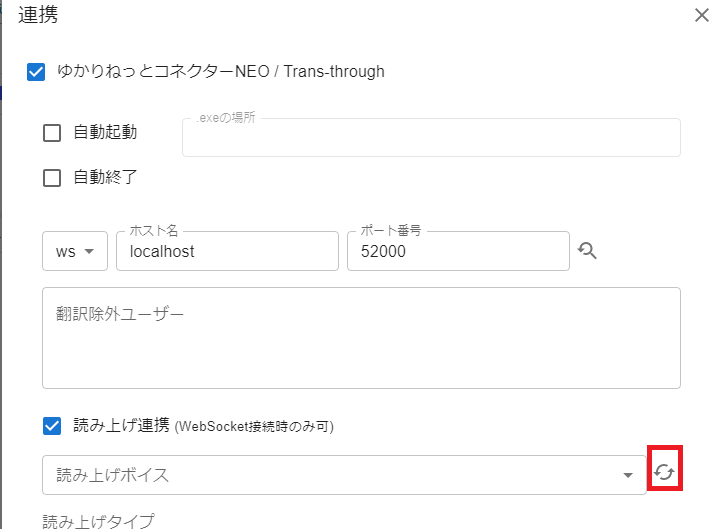Enable the 自動起動 checkbox
The height and width of the screenshot is (529, 721).
52,133
